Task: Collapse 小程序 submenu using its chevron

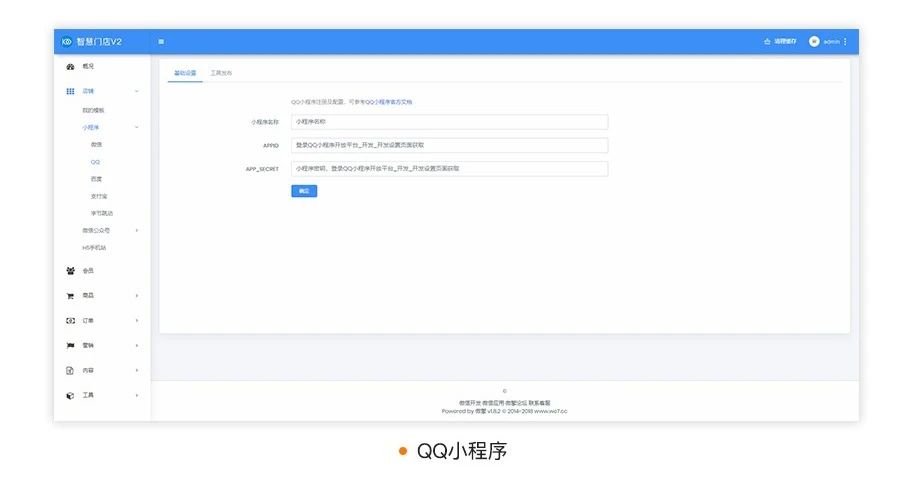Action: coord(137,128)
